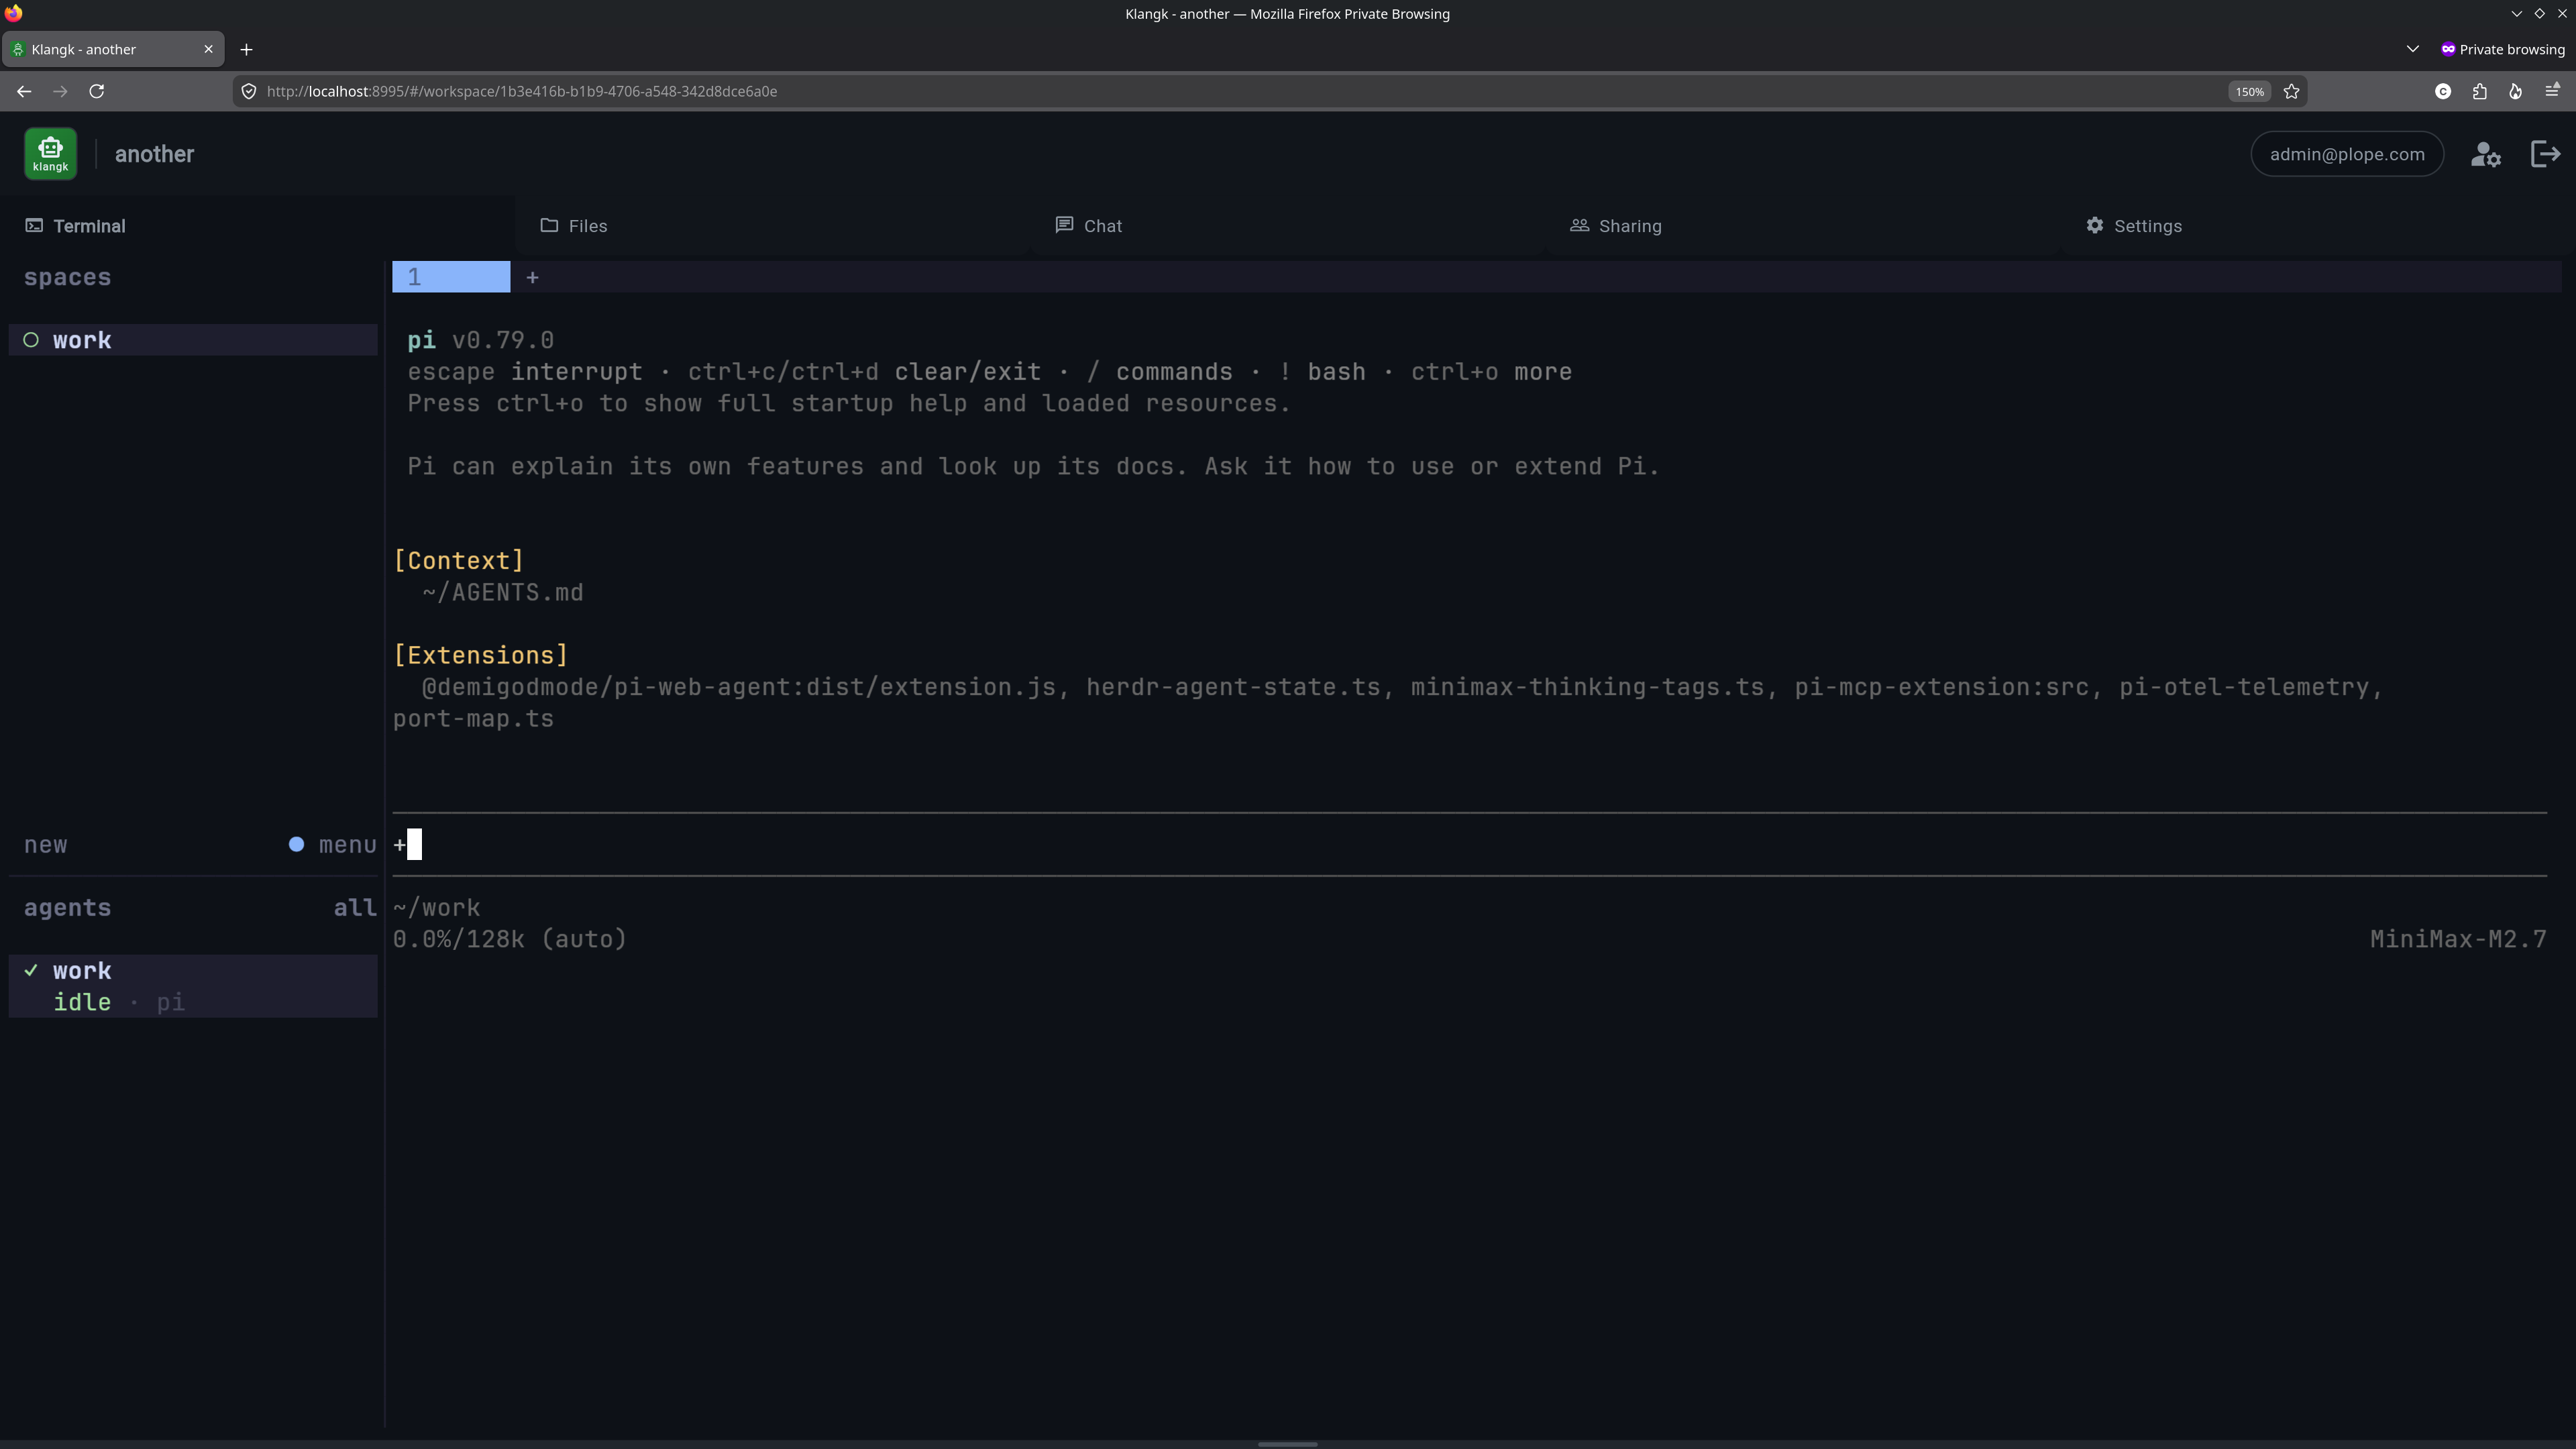Click the browser forward arrow

[x=60, y=91]
